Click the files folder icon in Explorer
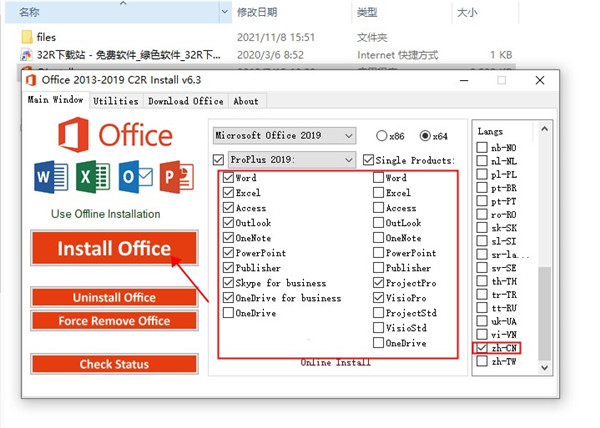Screen dimensions: 600x428 (27, 37)
